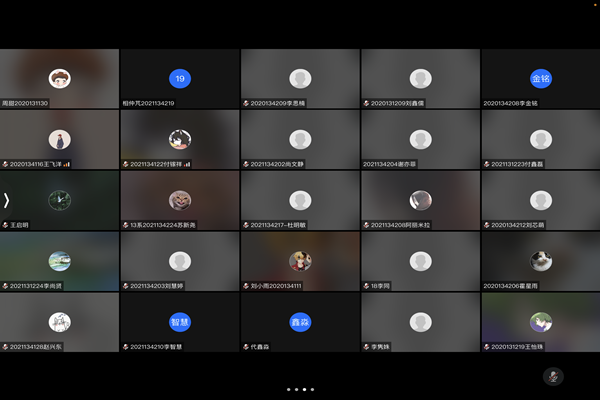Click the cat avatar of 2021134206霍星雨

click(x=541, y=261)
